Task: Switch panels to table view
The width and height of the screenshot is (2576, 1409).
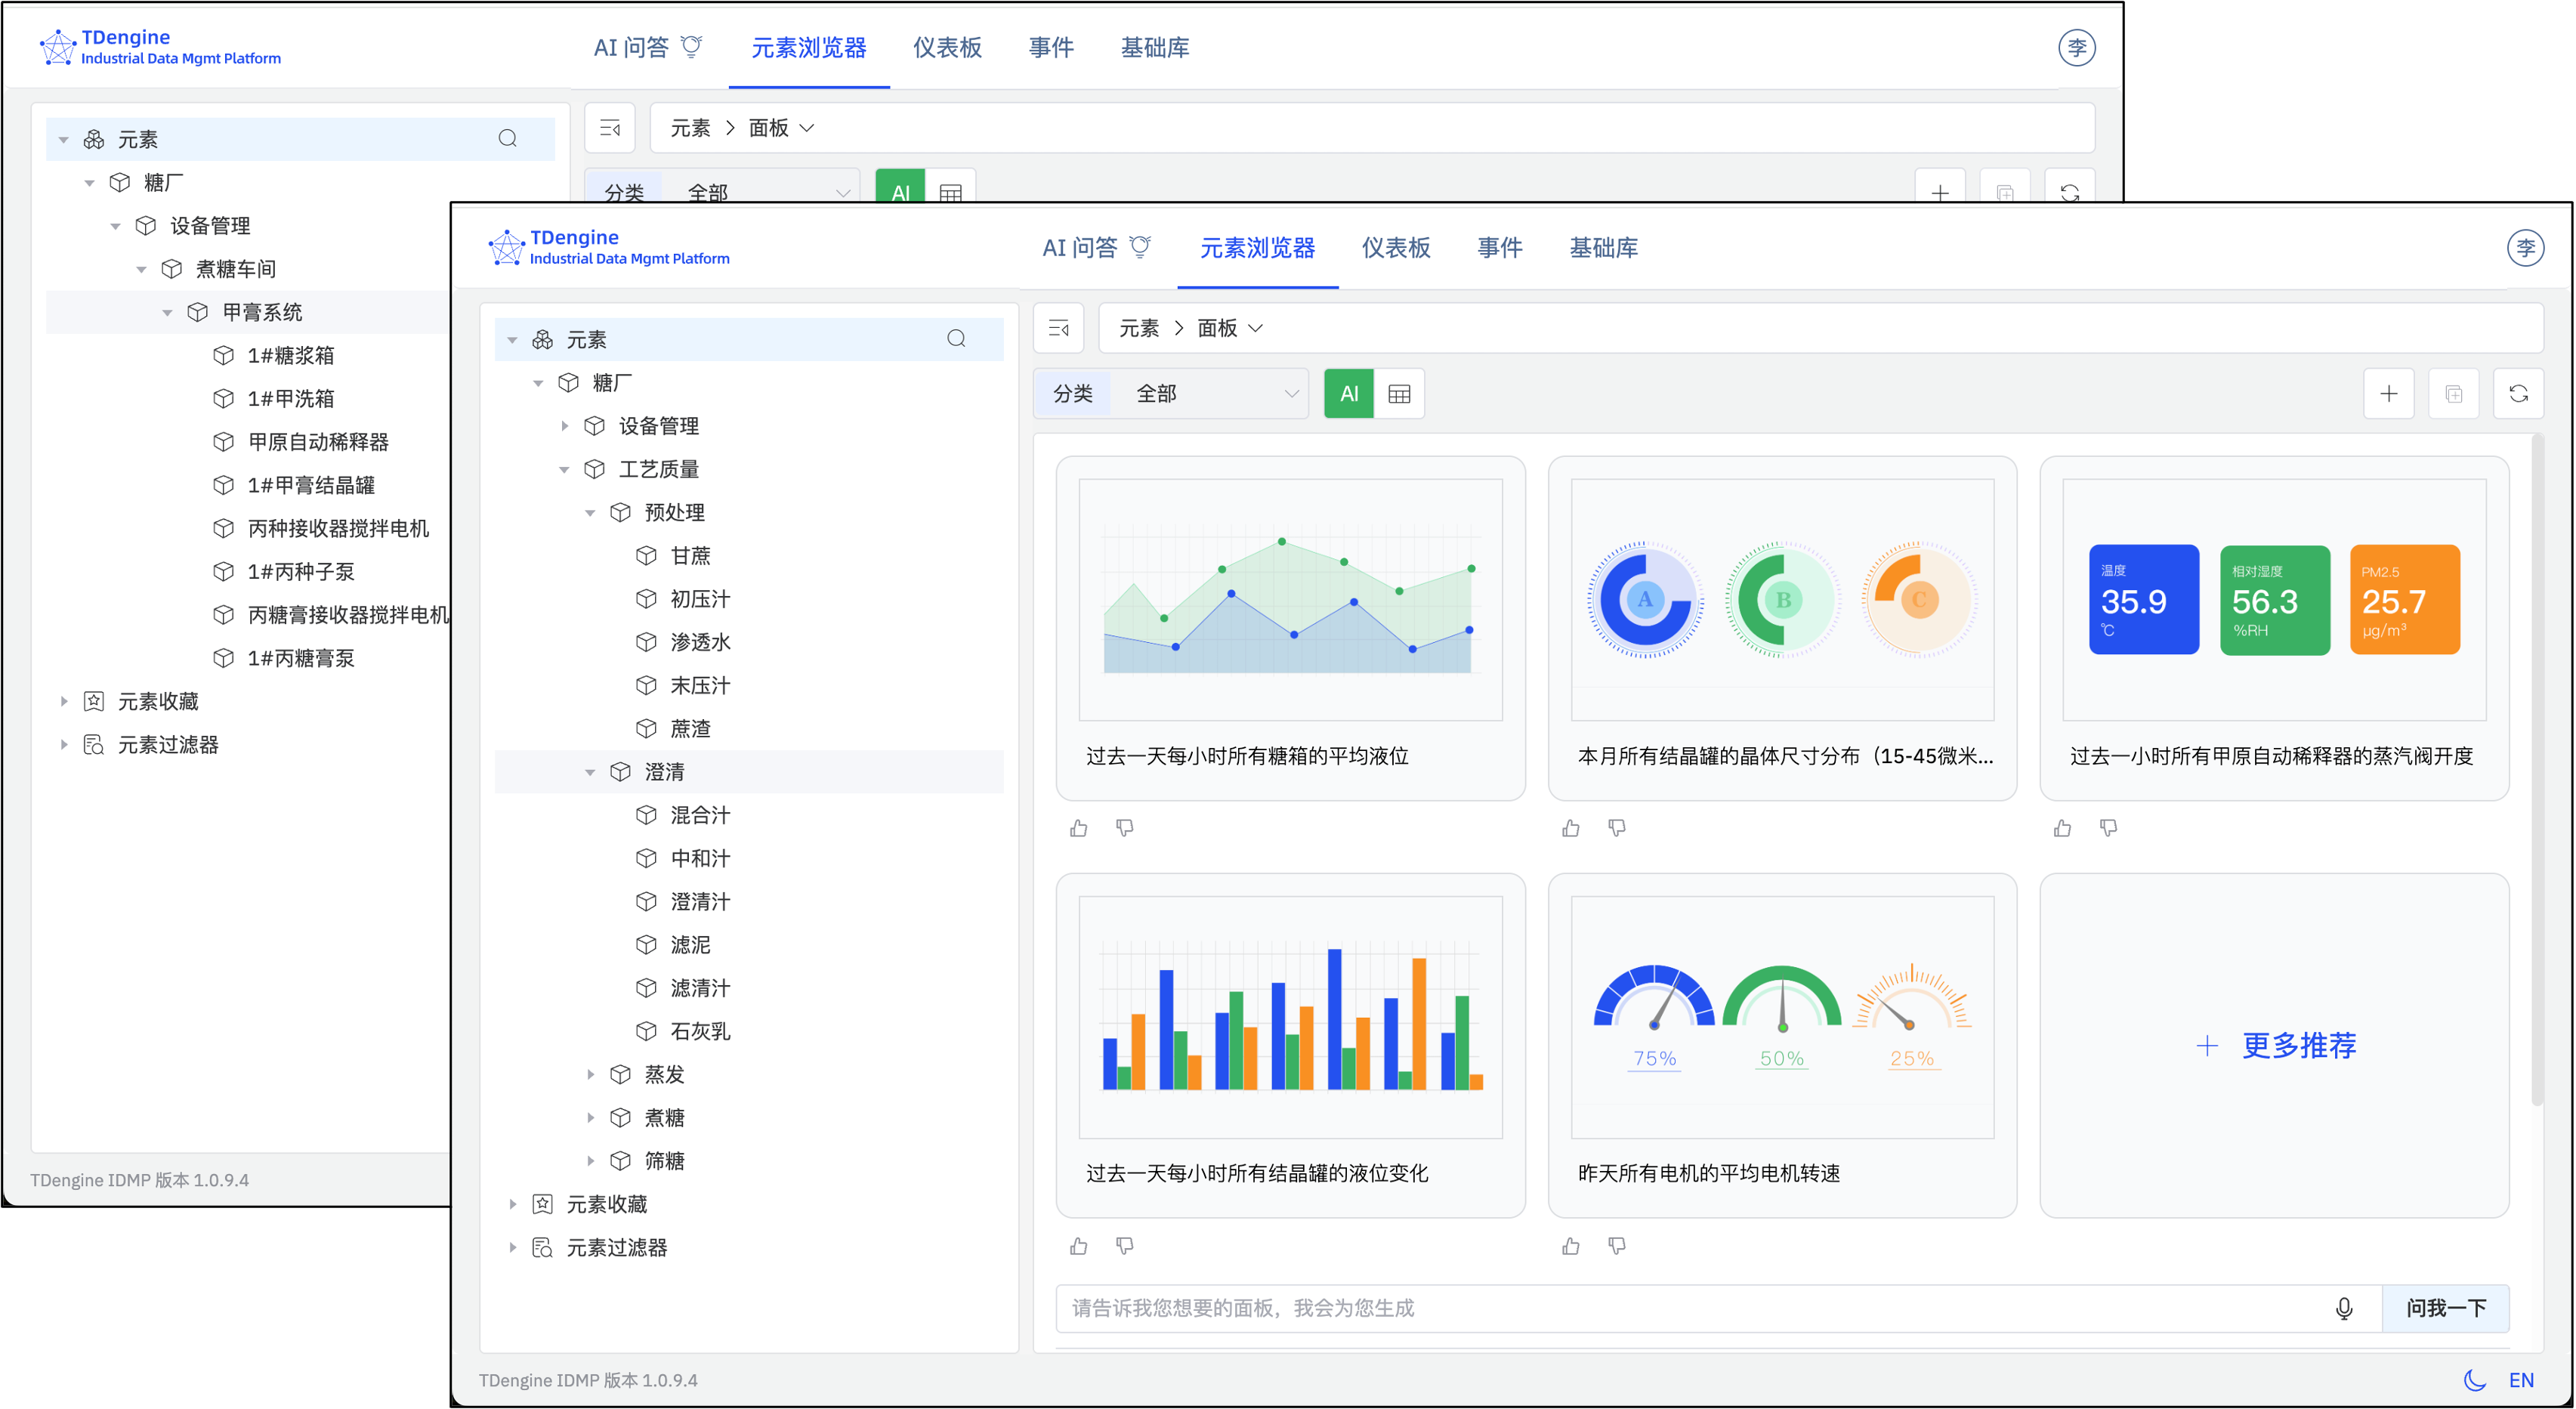Action: coord(1399,393)
